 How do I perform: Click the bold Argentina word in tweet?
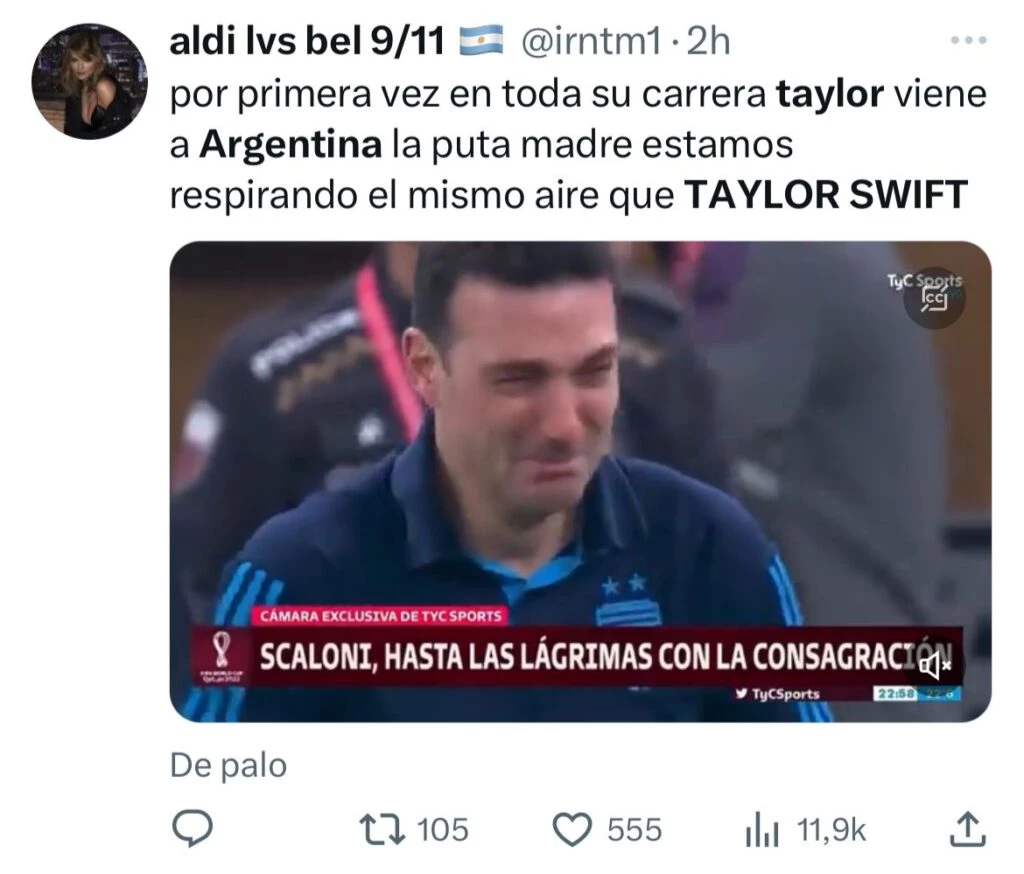pyautogui.click(x=291, y=145)
